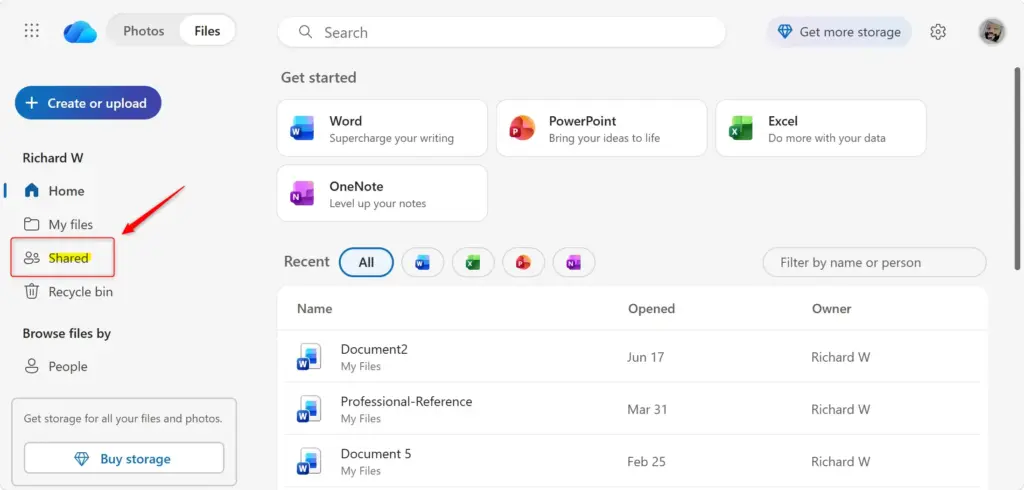Click the Mar 31 opened date
This screenshot has width=1024, height=490.
pyautogui.click(x=647, y=409)
